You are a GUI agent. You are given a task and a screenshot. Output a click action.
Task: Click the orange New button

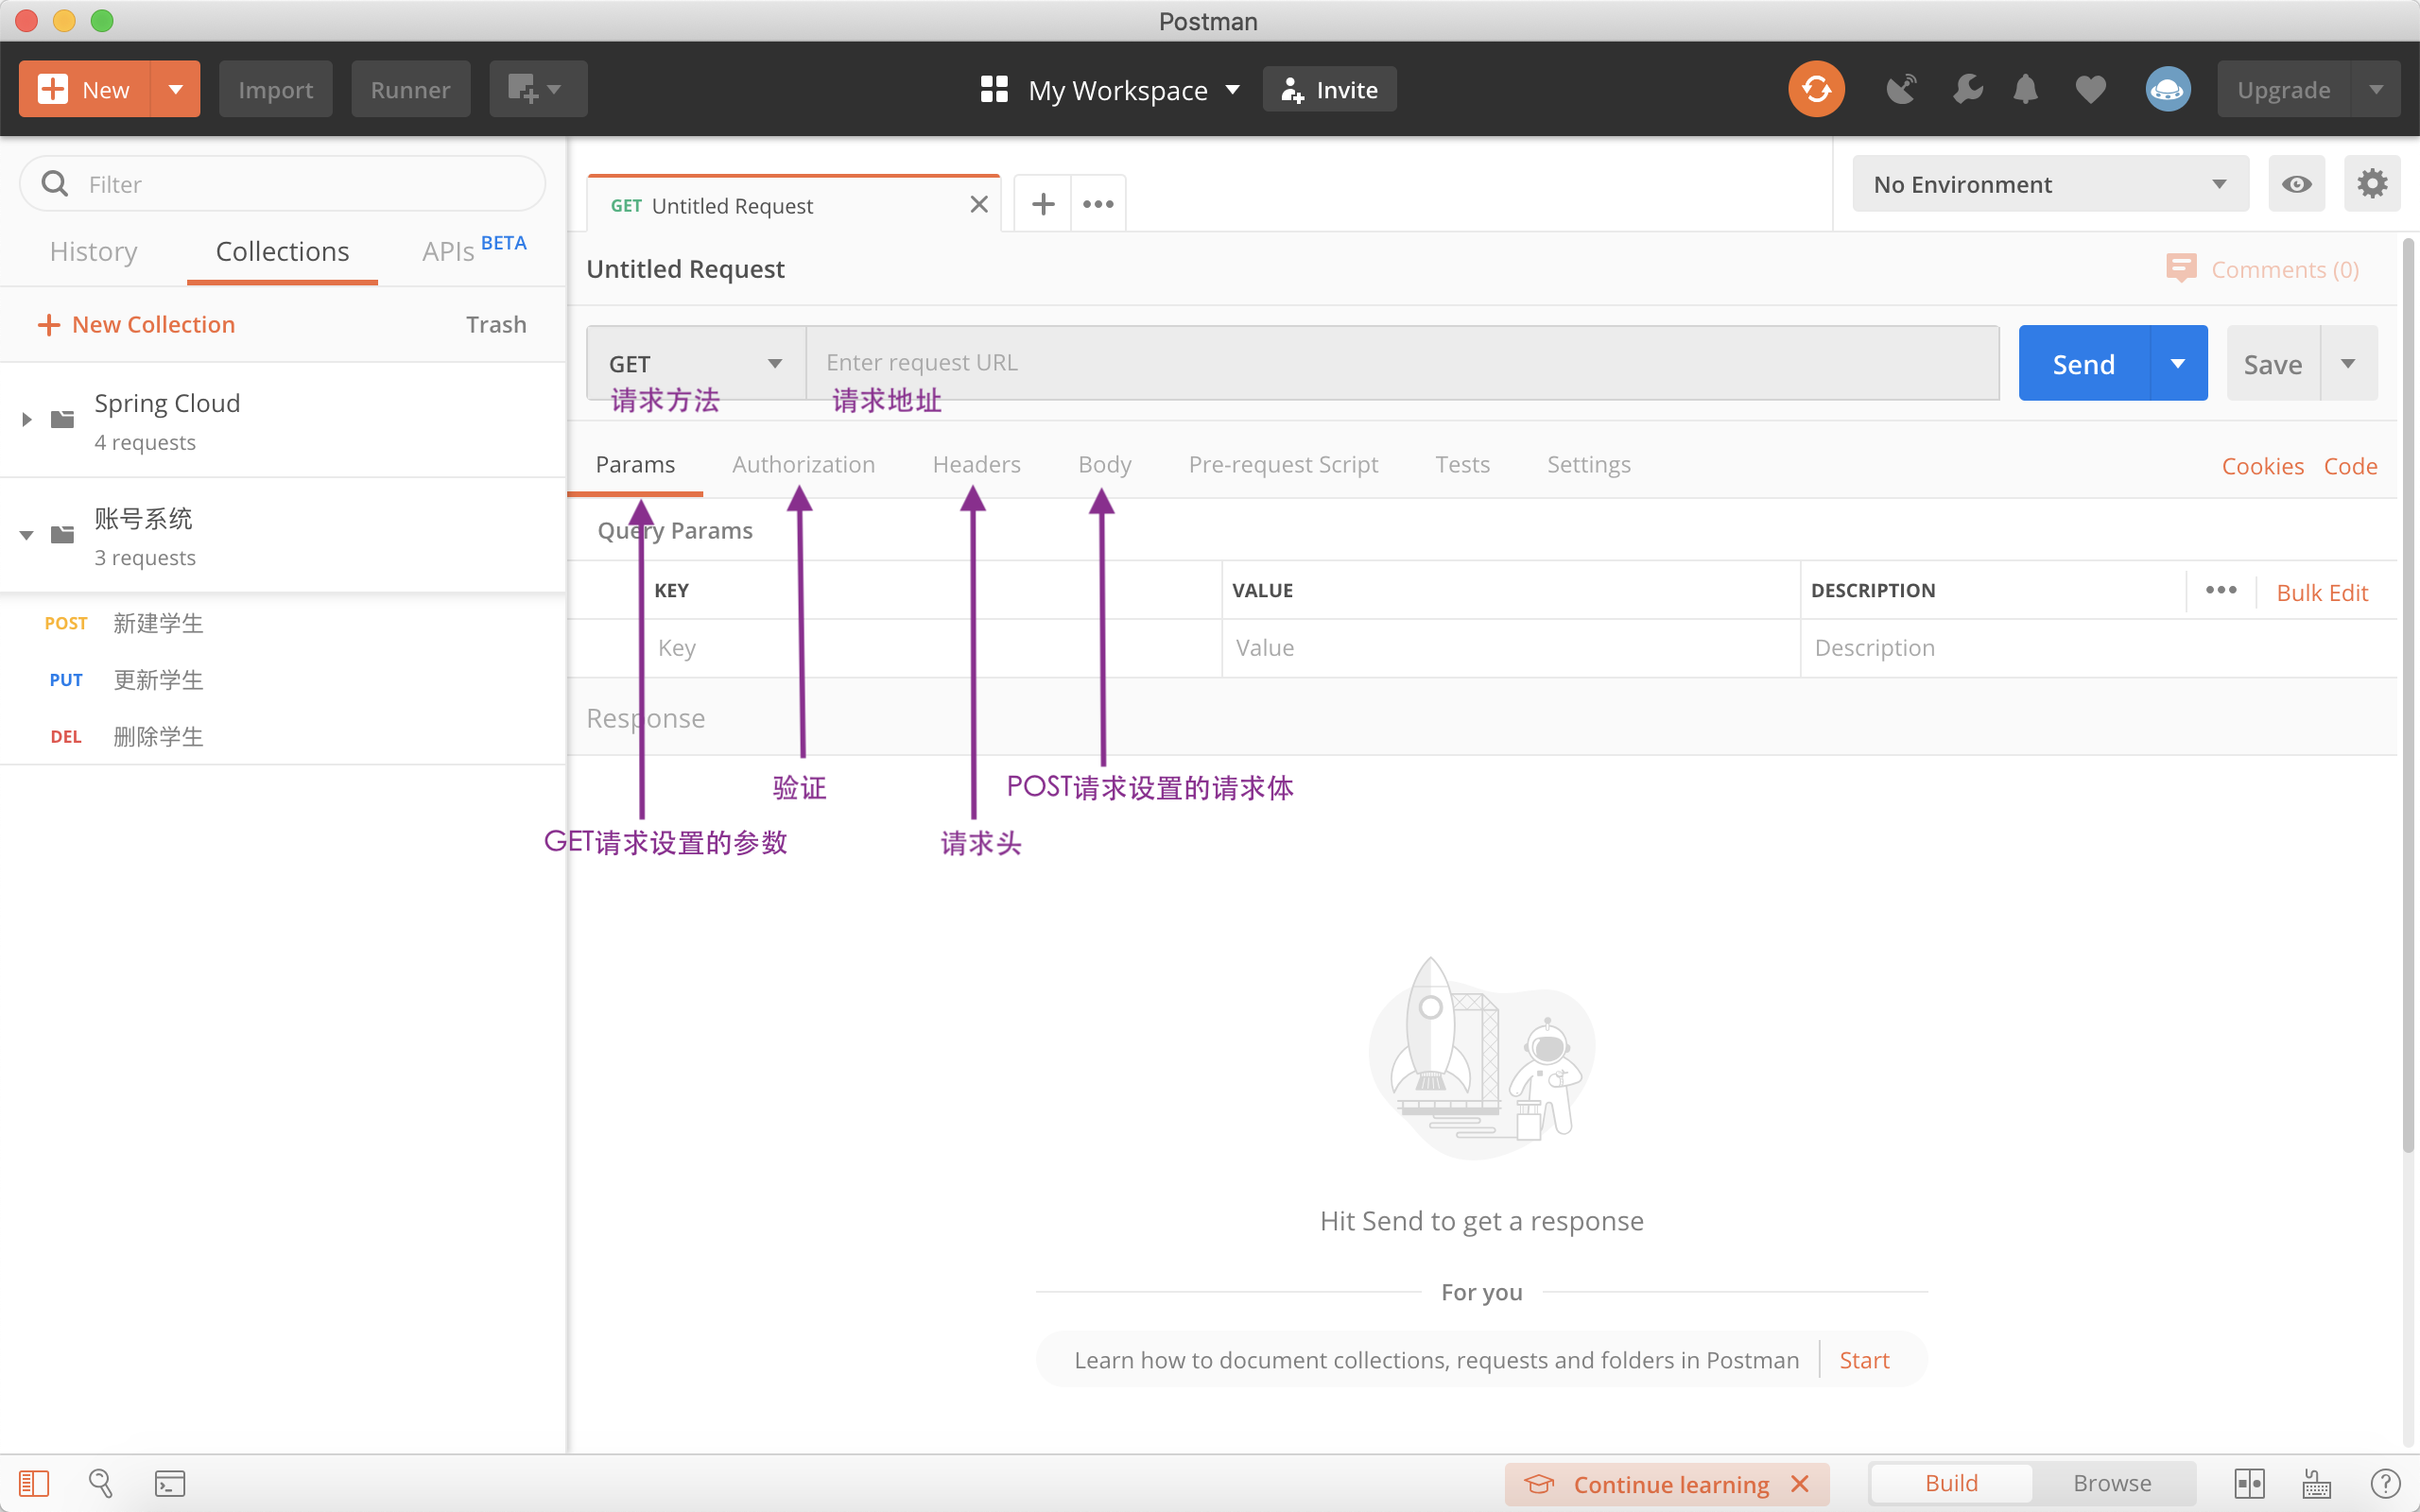point(85,89)
